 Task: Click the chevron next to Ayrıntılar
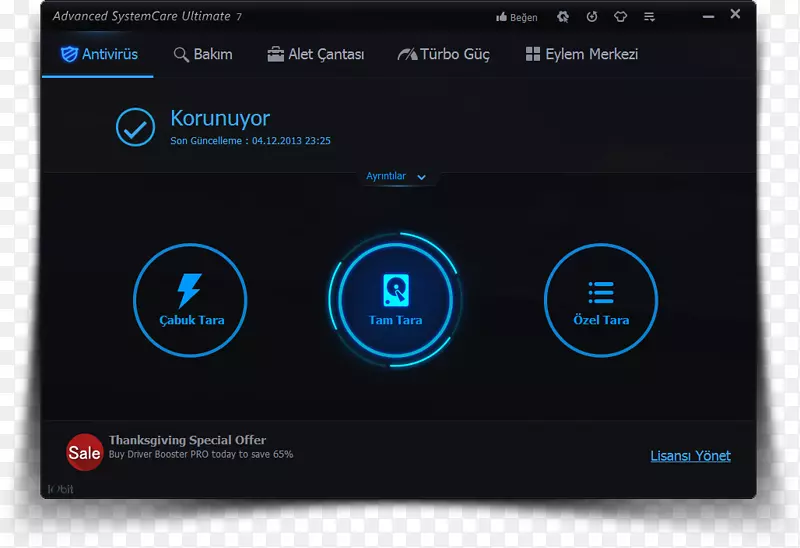pos(421,178)
